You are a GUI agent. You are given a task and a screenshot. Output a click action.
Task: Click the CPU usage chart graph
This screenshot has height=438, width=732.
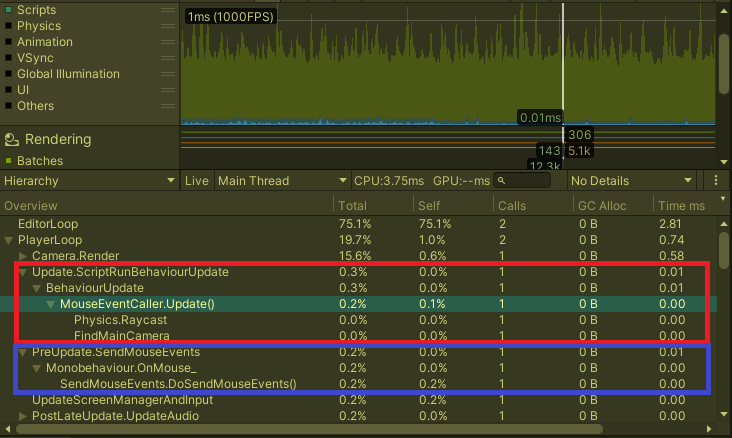pyautogui.click(x=448, y=64)
